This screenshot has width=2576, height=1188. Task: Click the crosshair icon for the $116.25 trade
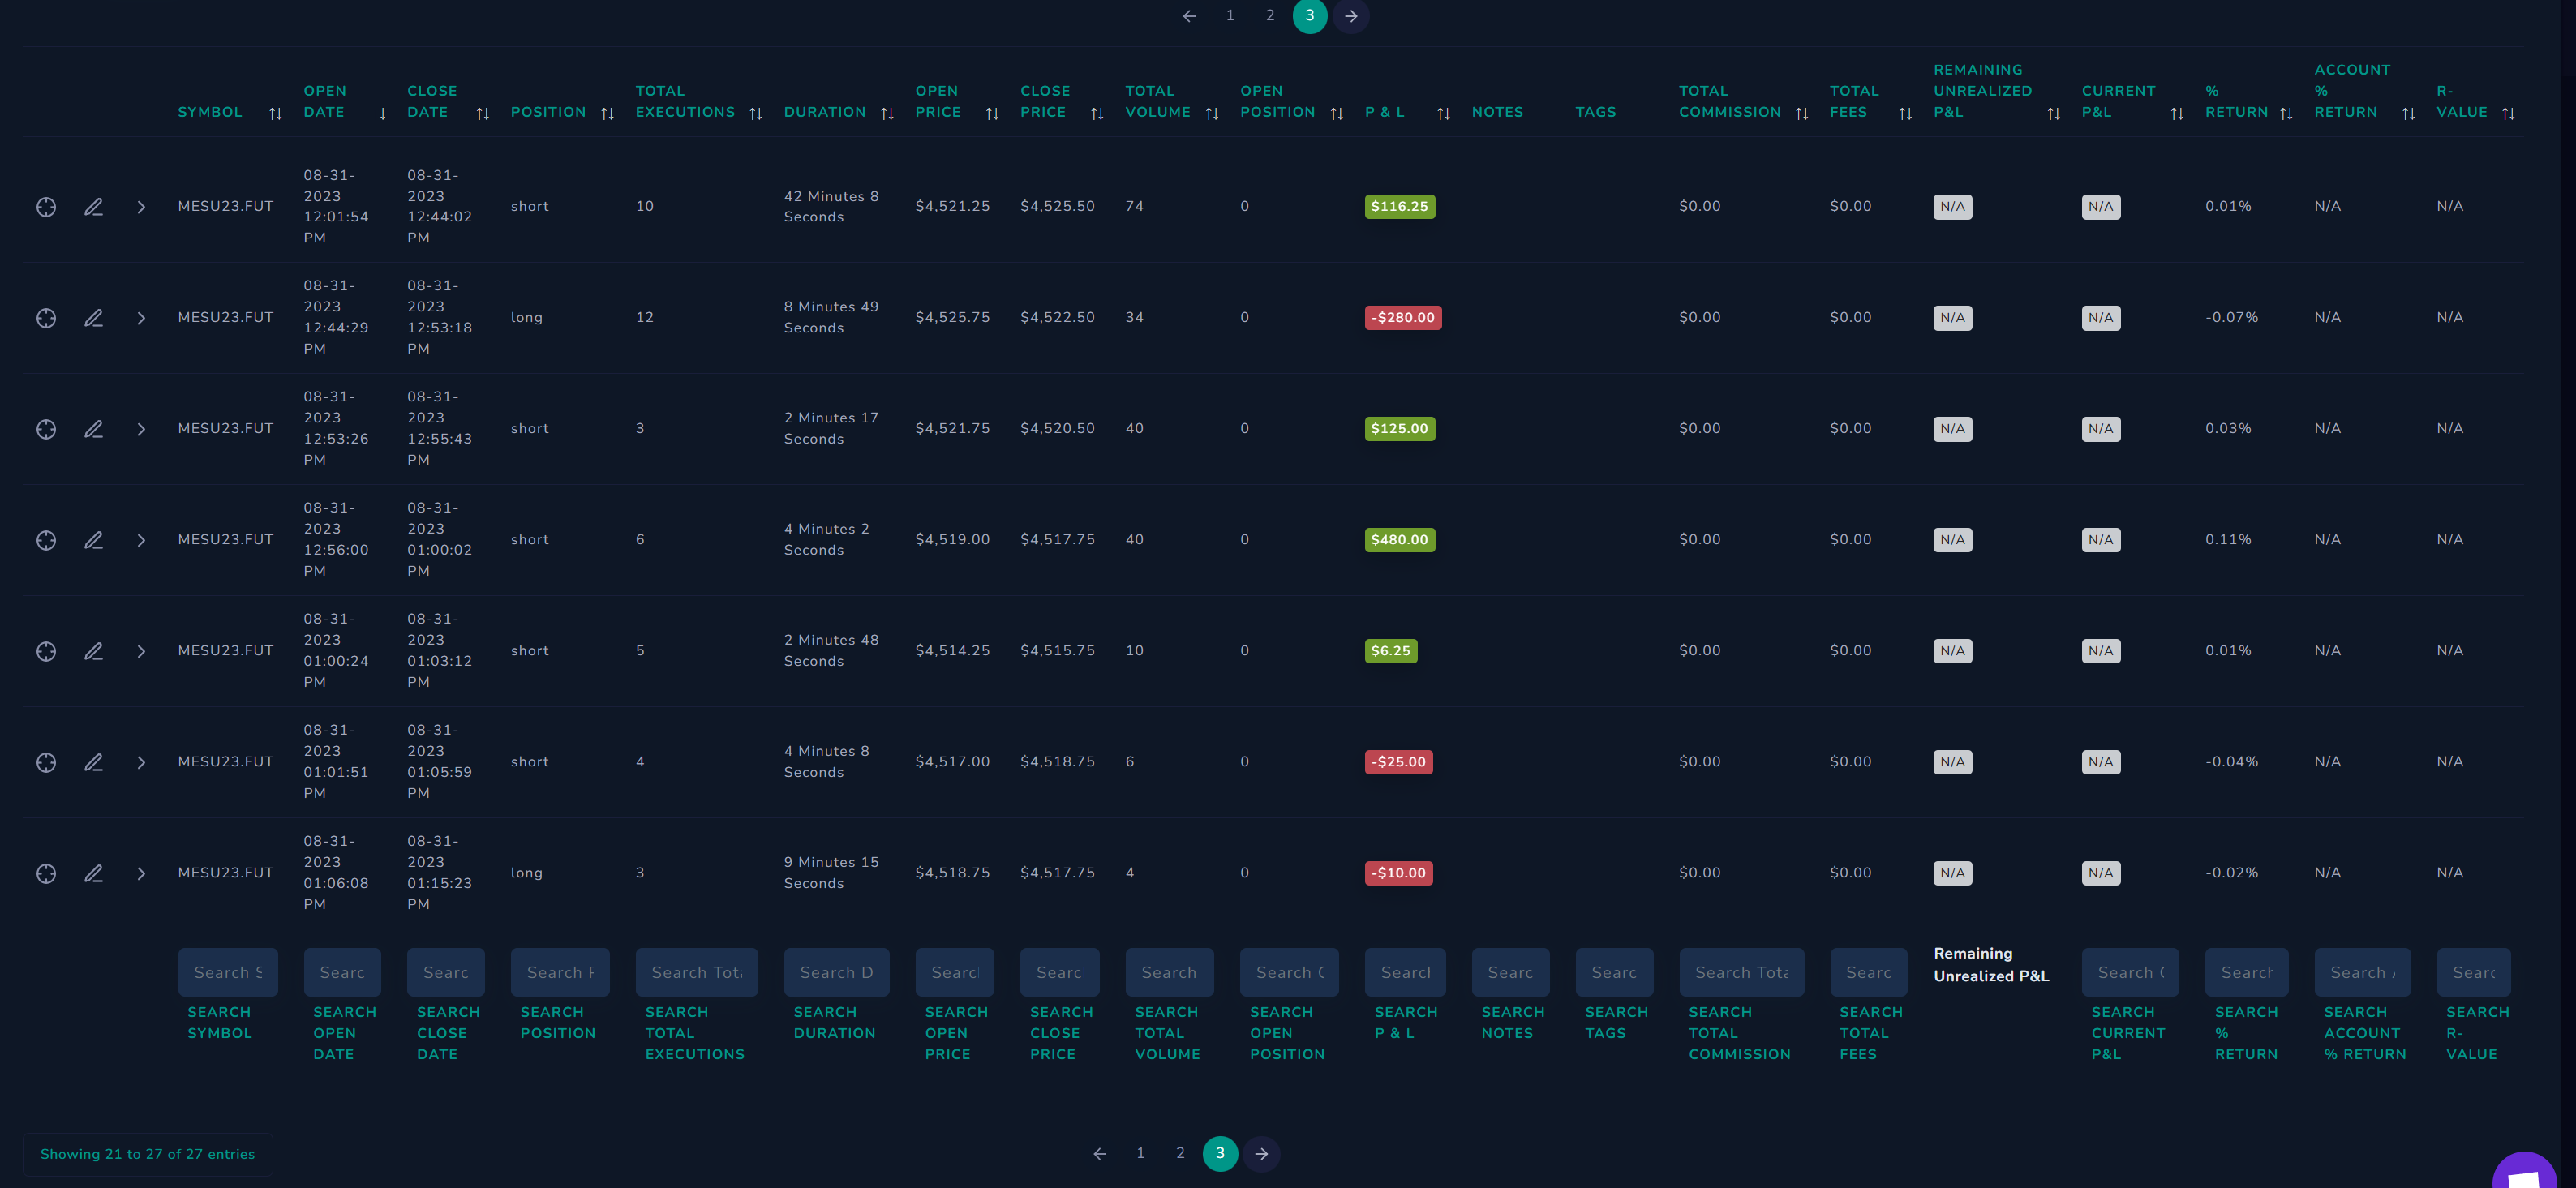pos(46,207)
